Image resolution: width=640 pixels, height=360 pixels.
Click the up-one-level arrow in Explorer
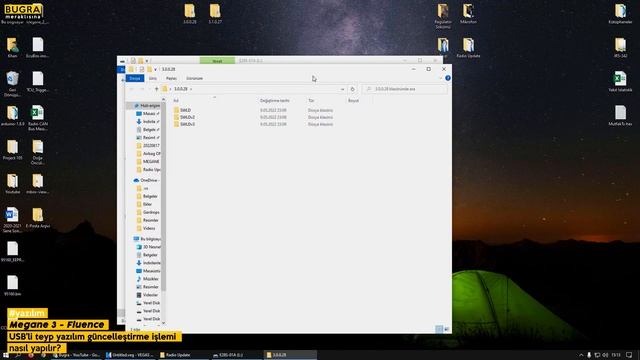coord(156,89)
